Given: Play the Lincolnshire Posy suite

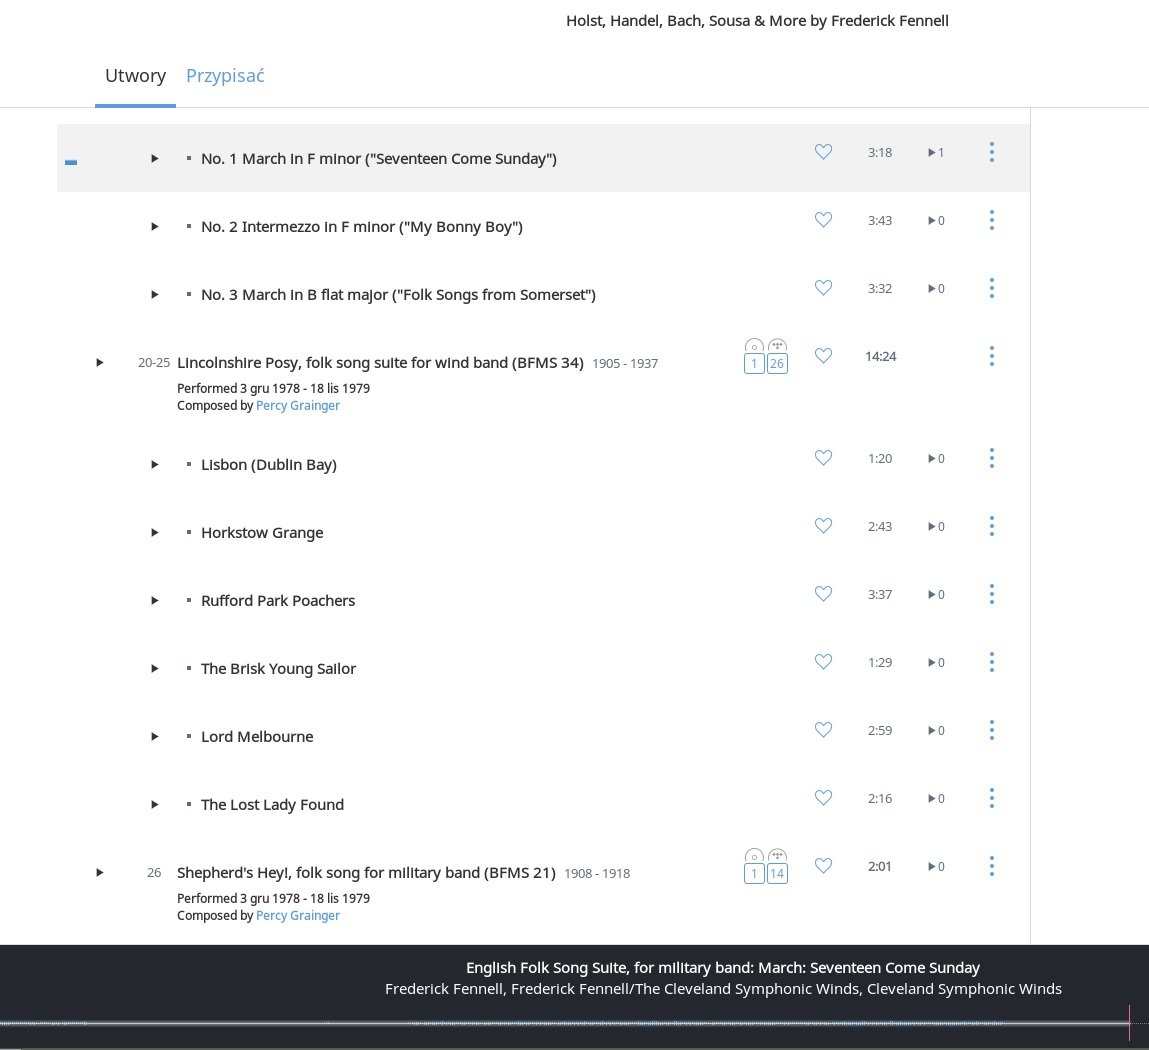Looking at the screenshot, I should click(x=100, y=363).
